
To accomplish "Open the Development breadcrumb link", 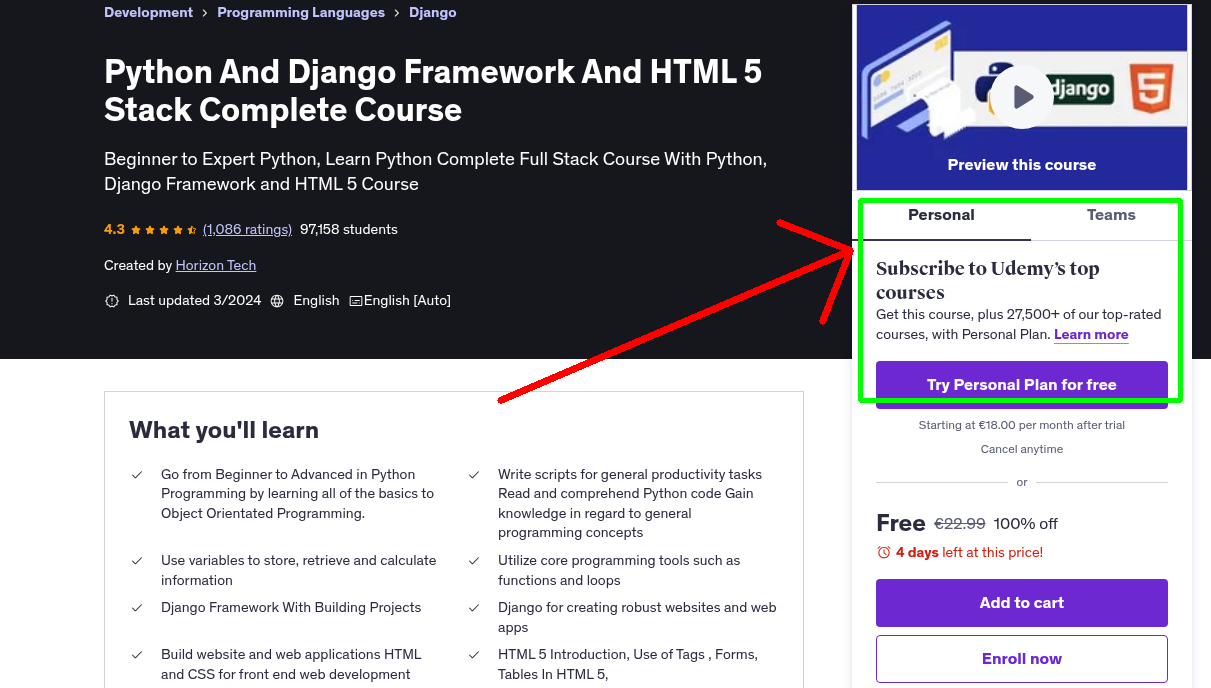I will coord(148,12).
